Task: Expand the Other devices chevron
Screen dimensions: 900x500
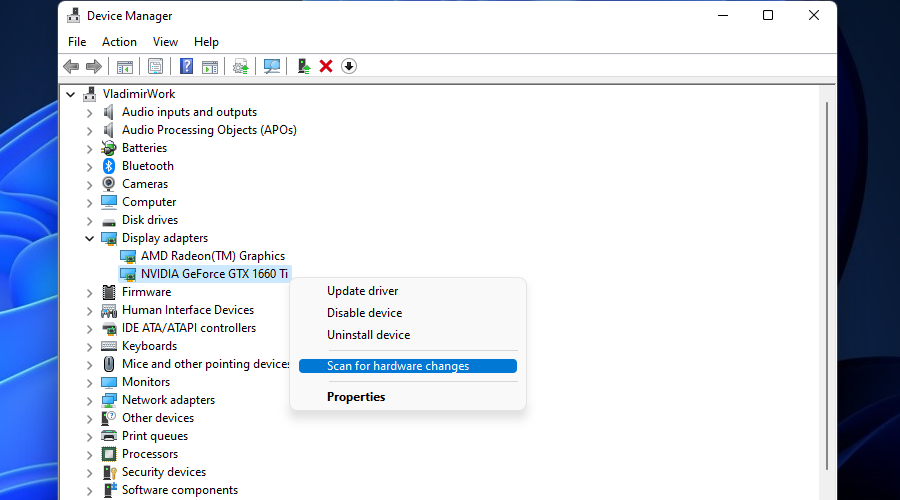Action: tap(90, 418)
